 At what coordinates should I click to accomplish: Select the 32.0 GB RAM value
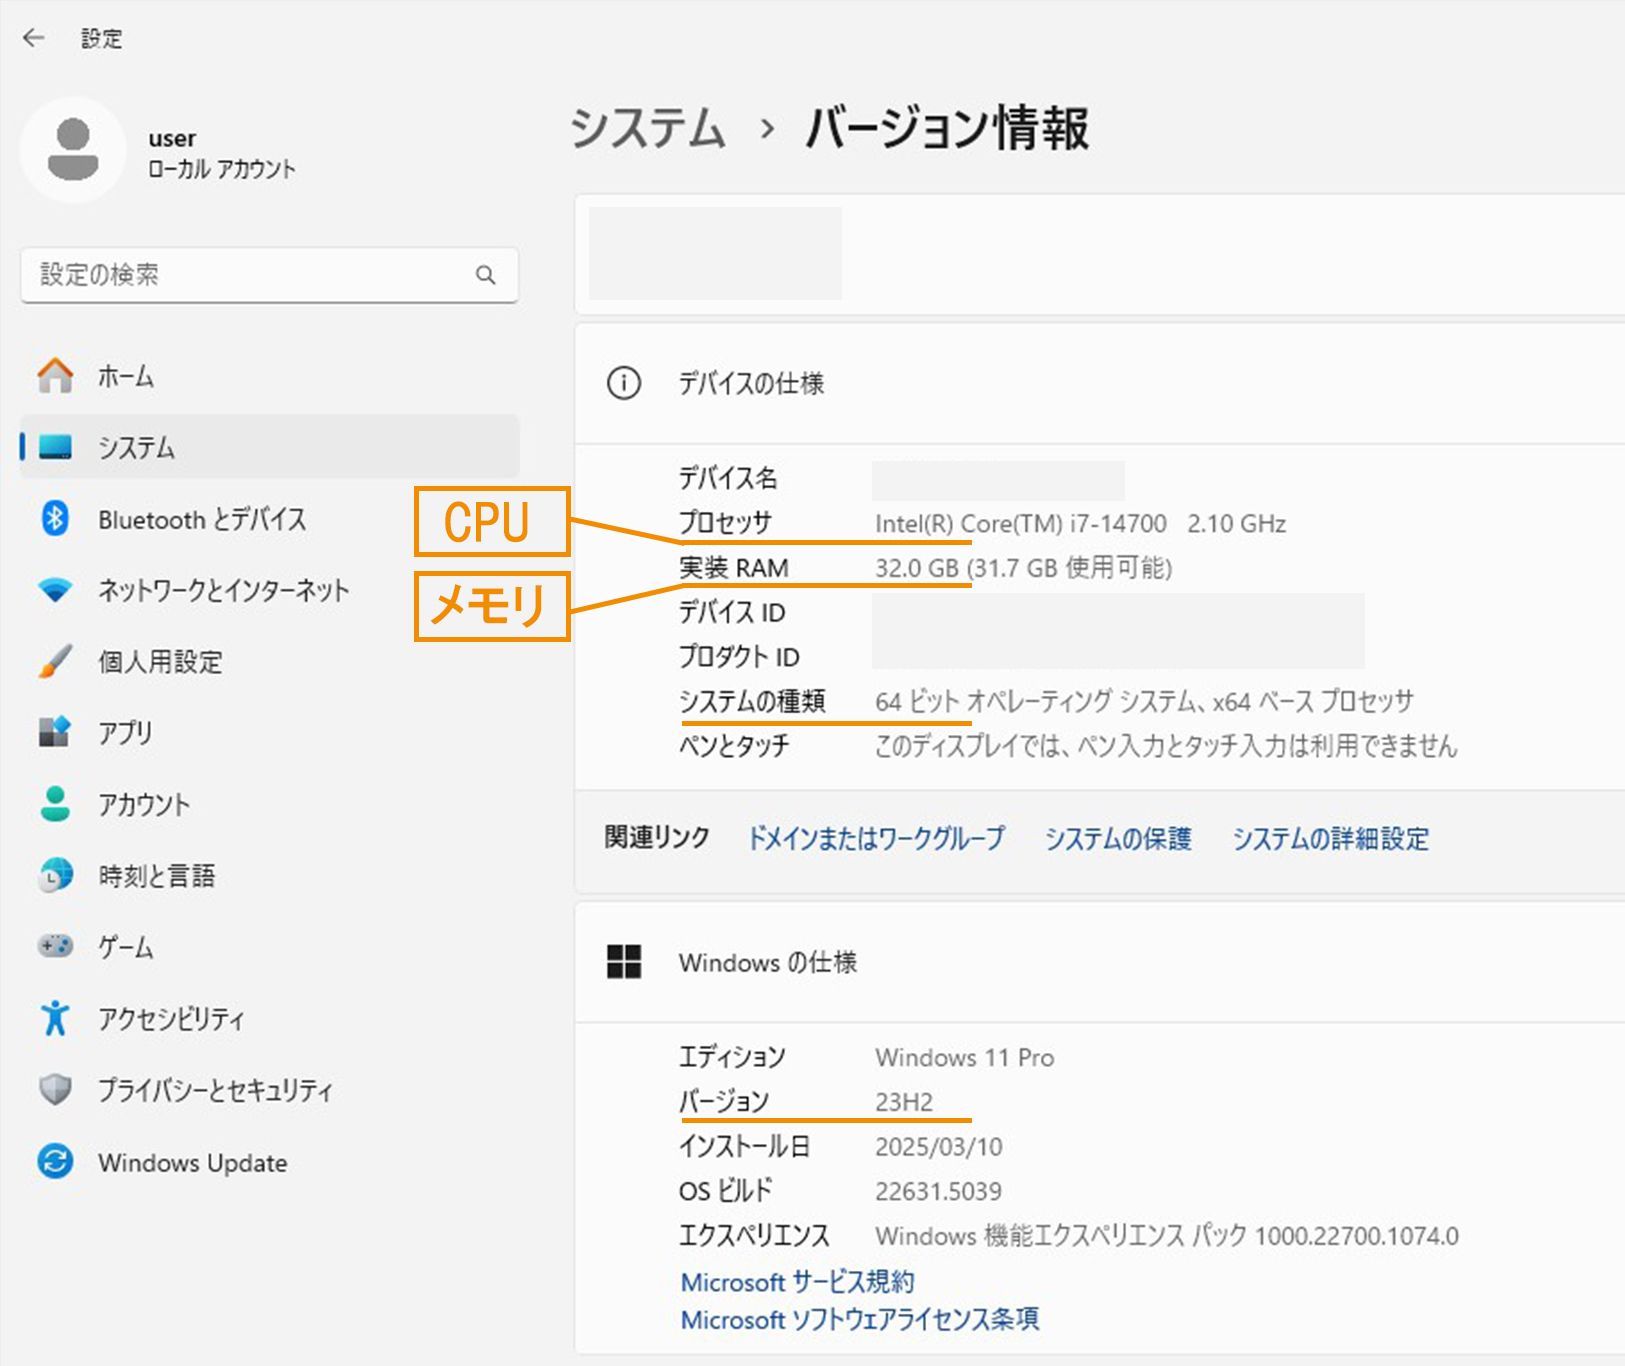[x=1023, y=568]
